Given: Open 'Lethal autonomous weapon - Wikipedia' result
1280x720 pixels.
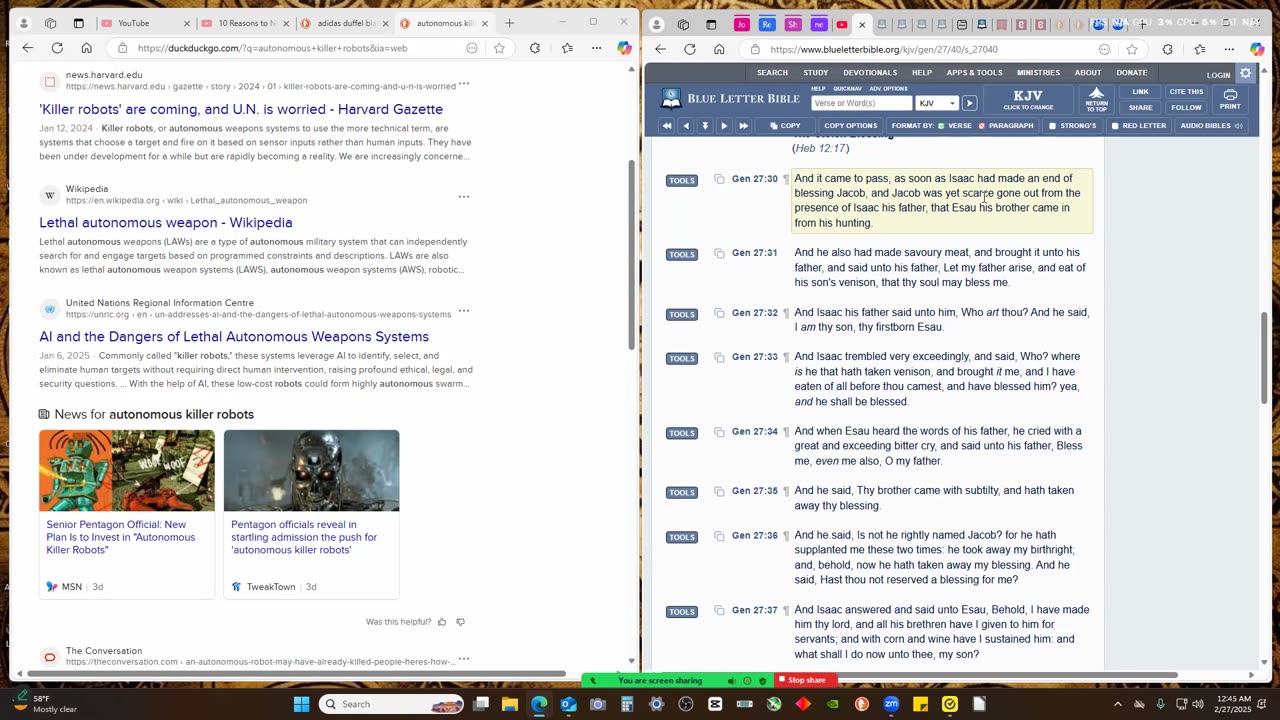Looking at the screenshot, I should (166, 223).
